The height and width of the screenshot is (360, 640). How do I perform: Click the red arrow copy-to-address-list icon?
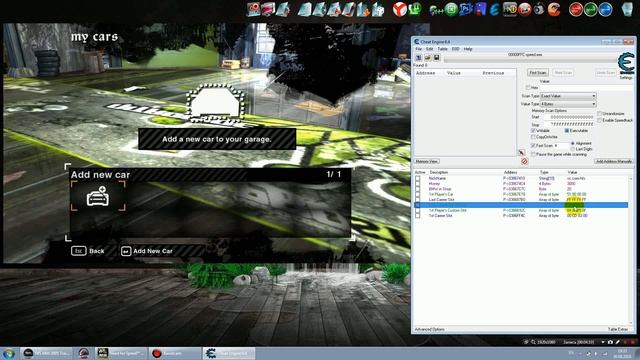pyautogui.click(x=521, y=152)
